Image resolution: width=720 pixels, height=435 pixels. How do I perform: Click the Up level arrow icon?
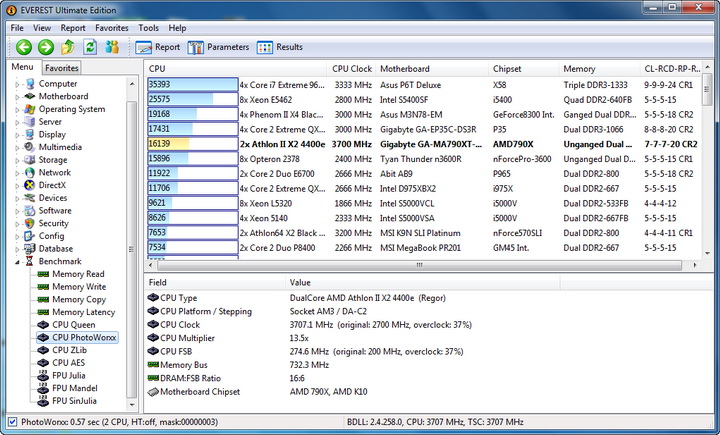pyautogui.click(x=68, y=47)
